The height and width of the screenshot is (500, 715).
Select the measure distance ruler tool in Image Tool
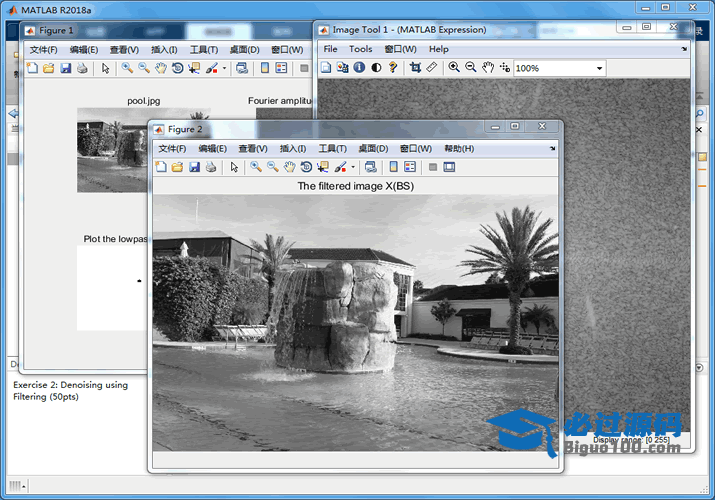[432, 68]
